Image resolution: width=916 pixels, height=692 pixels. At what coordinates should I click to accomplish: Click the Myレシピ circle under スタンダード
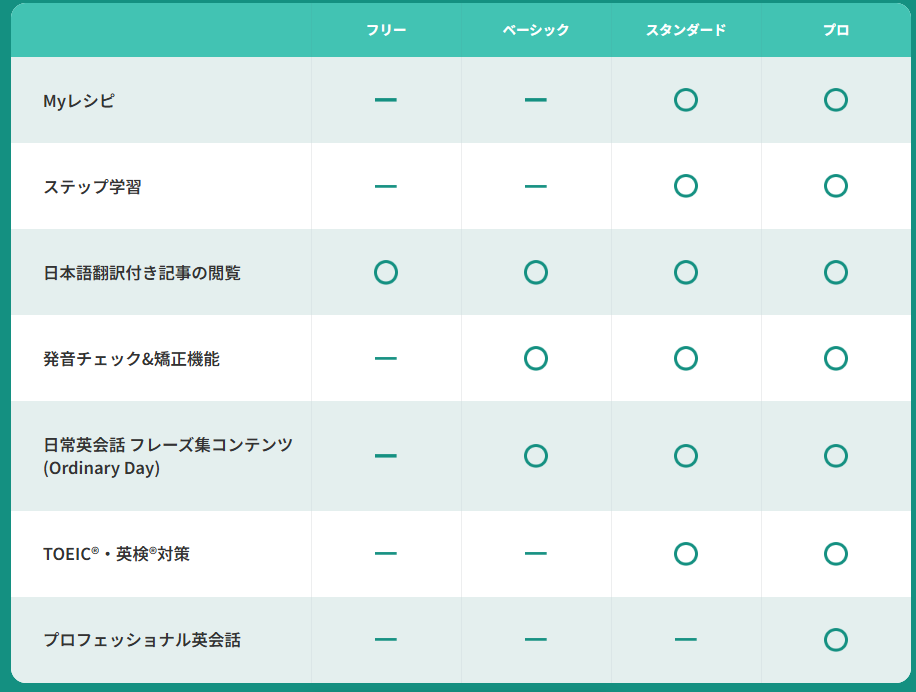point(686,100)
